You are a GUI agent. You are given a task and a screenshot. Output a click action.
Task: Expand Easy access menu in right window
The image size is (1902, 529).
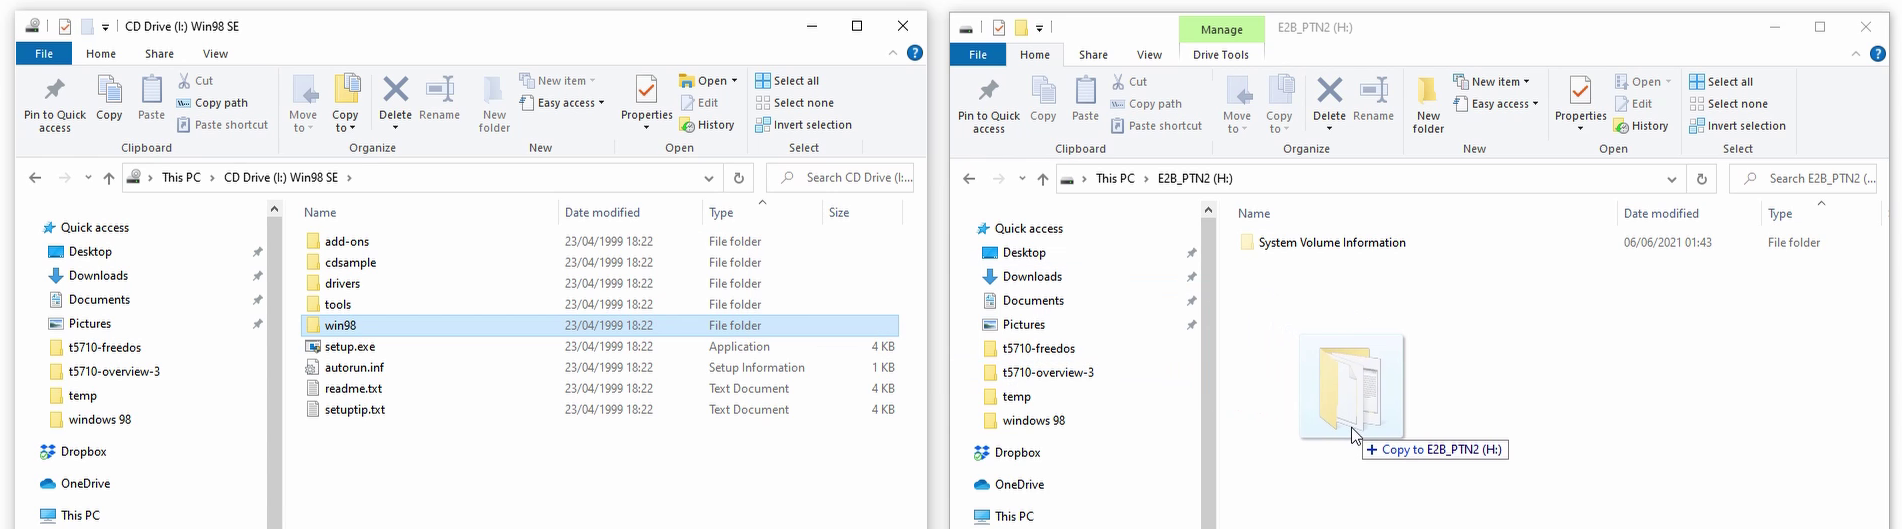click(x=1504, y=104)
